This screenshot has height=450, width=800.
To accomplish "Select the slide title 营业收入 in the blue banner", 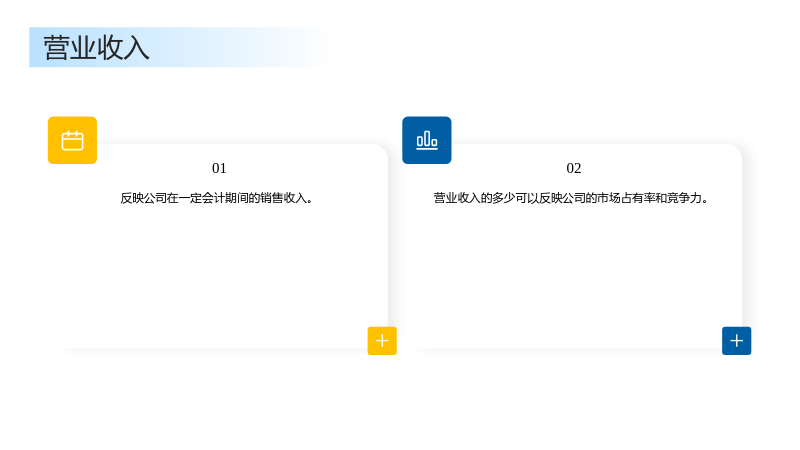I will [96, 48].
